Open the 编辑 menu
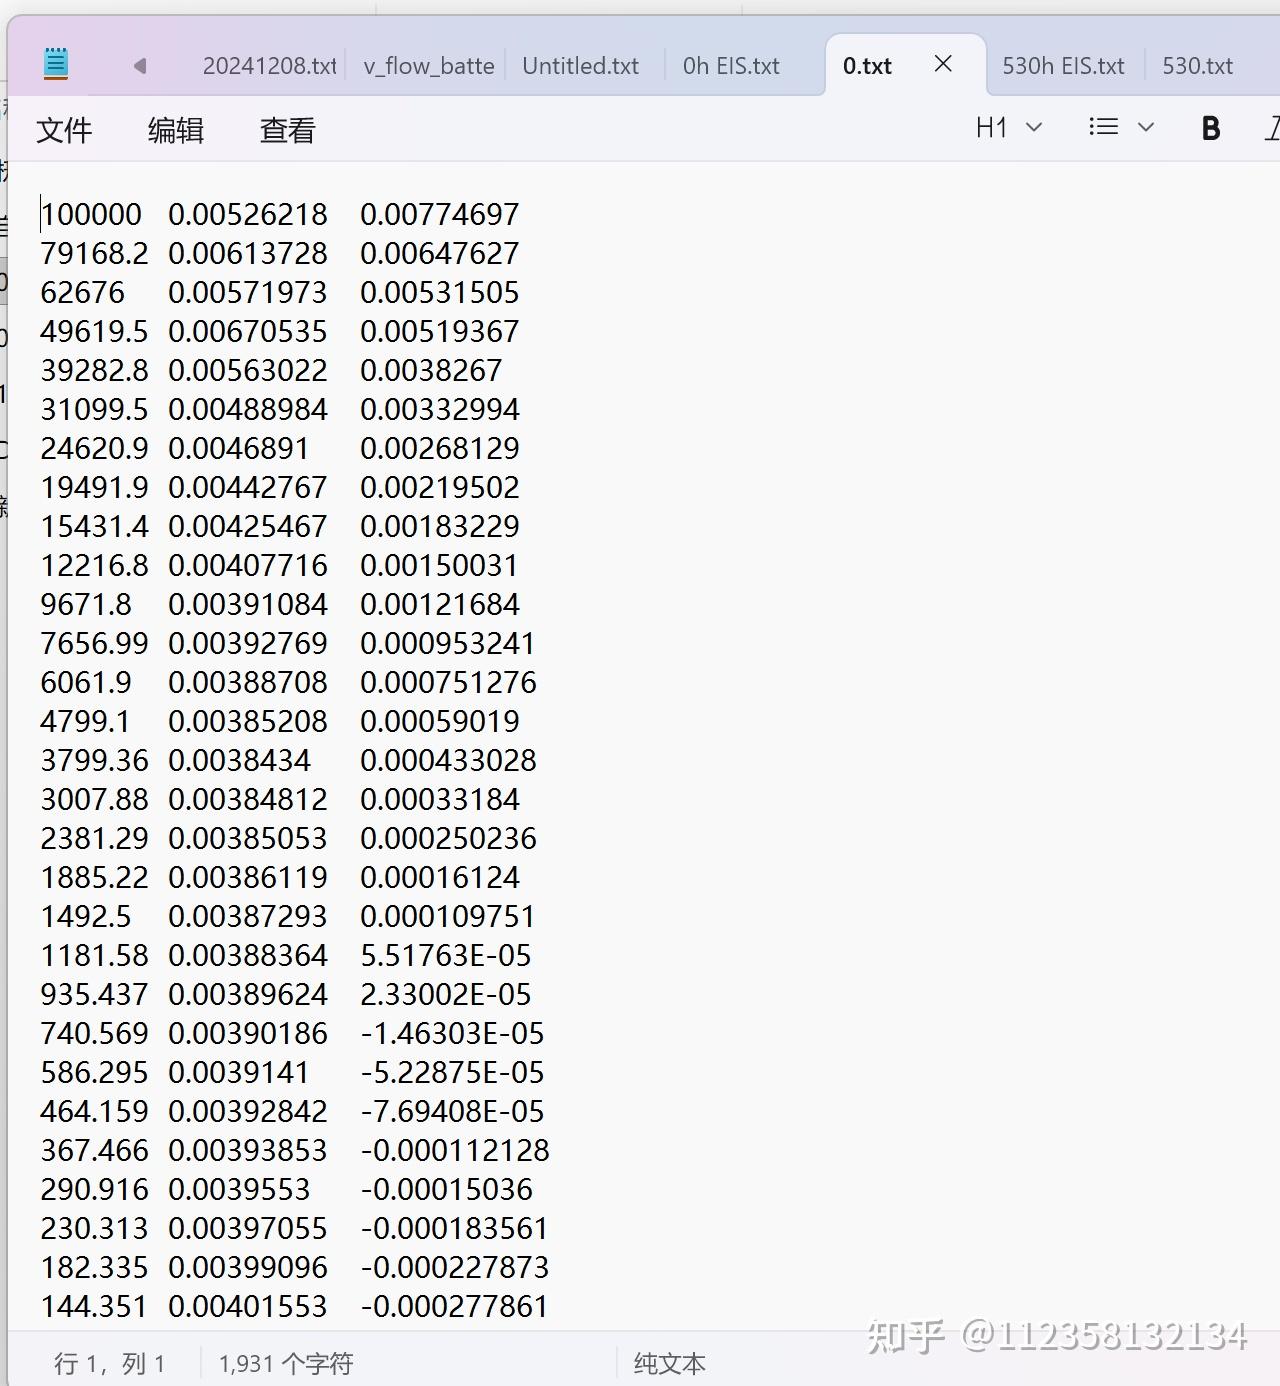 (x=176, y=130)
